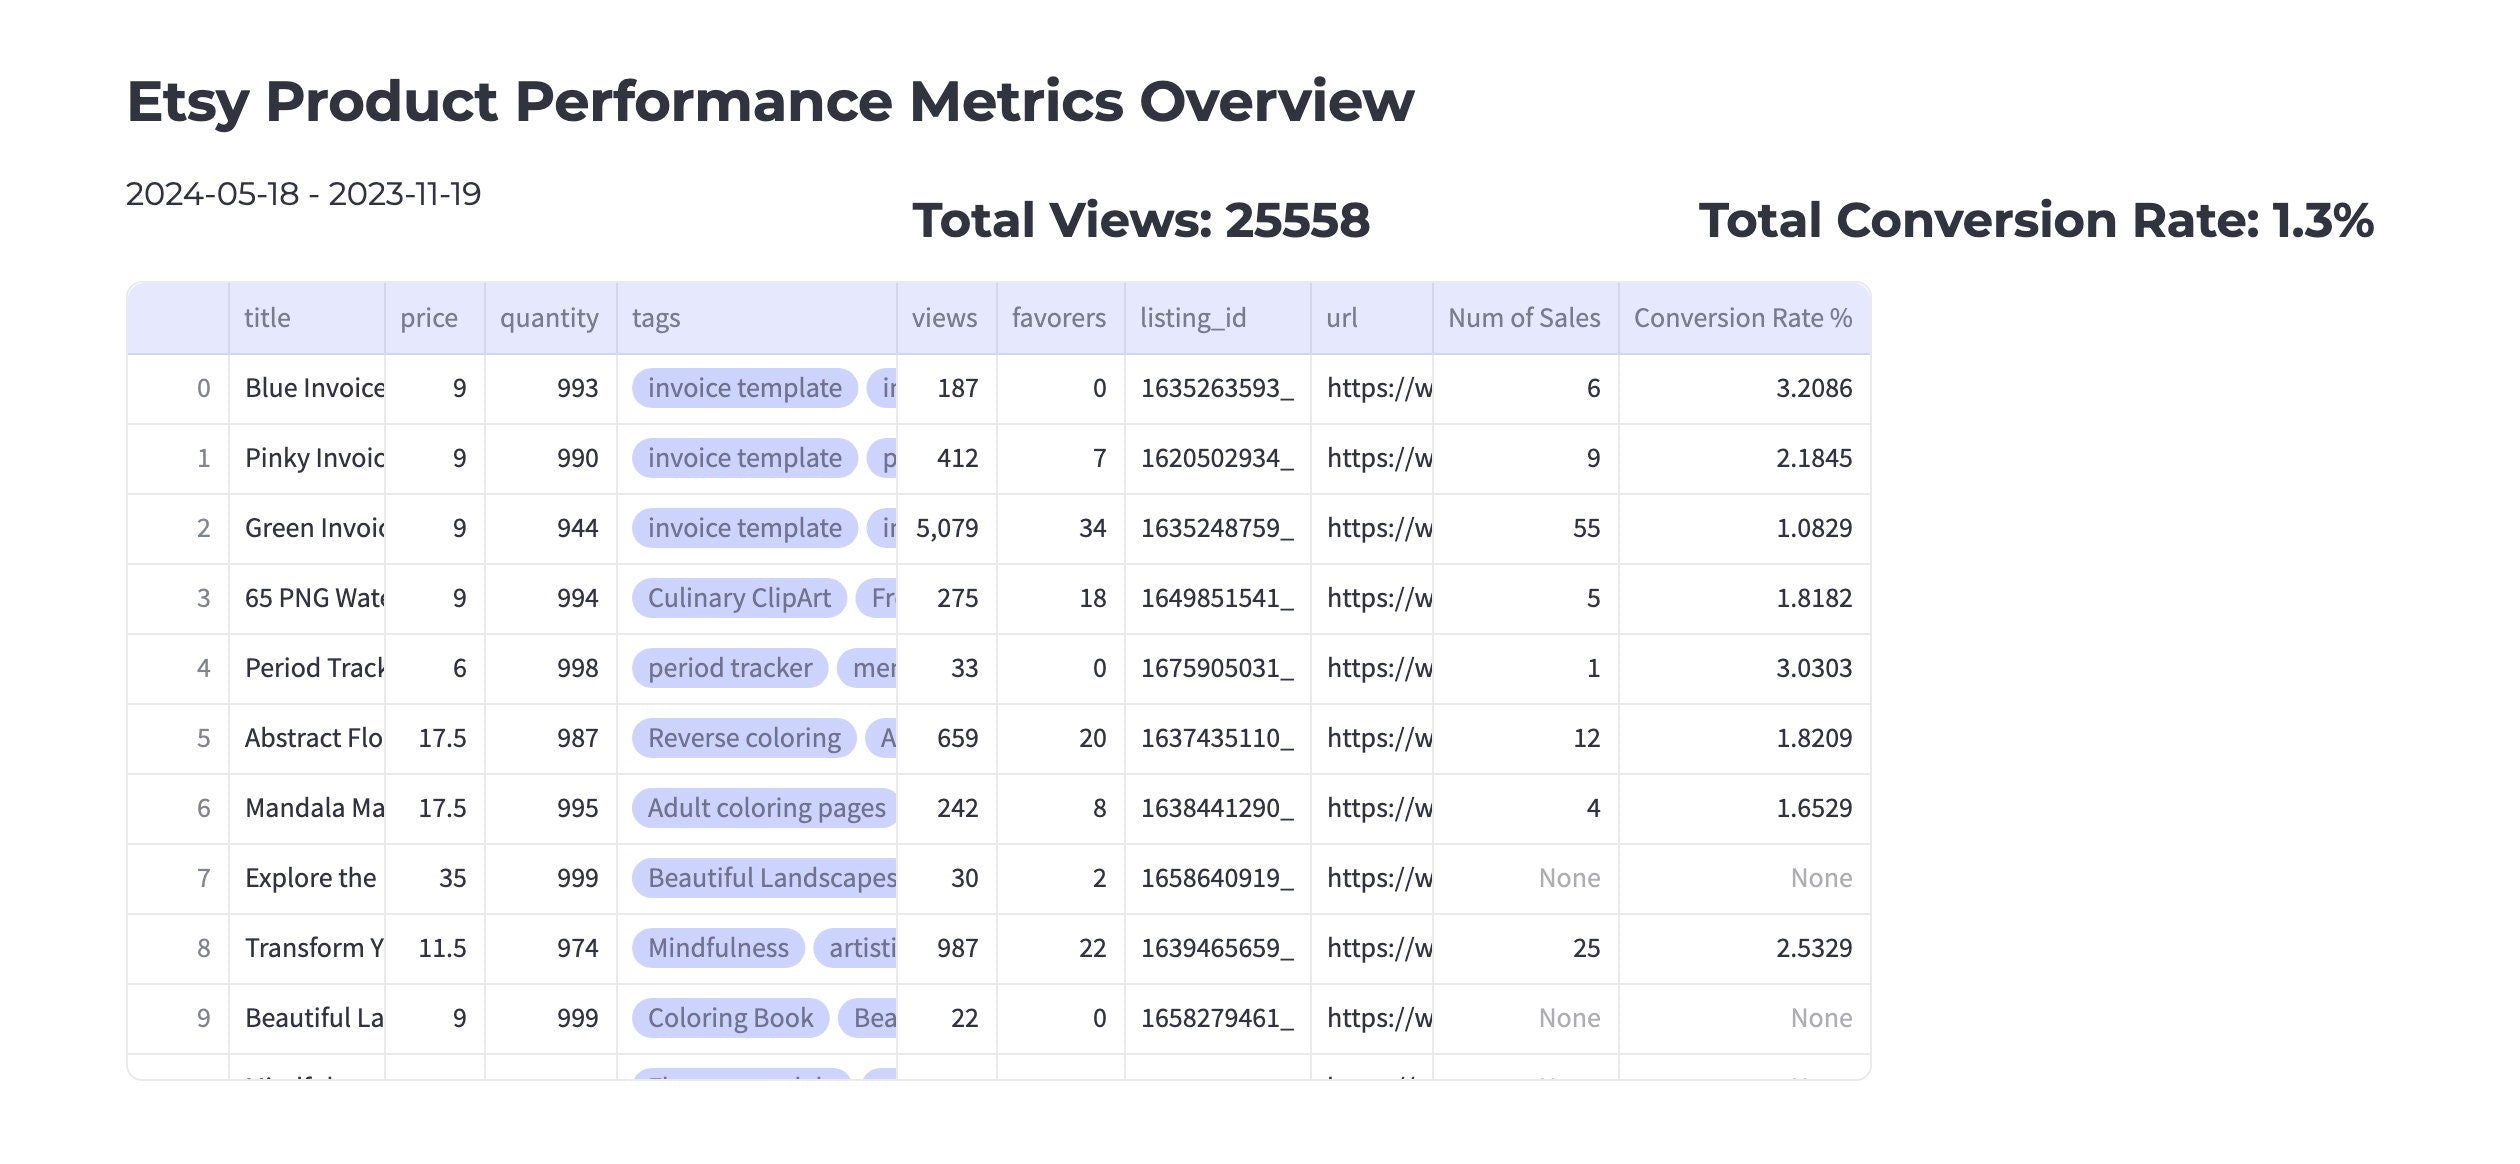Click the Beautiful Landscapes tag
This screenshot has width=2520, height=1164.
point(765,878)
